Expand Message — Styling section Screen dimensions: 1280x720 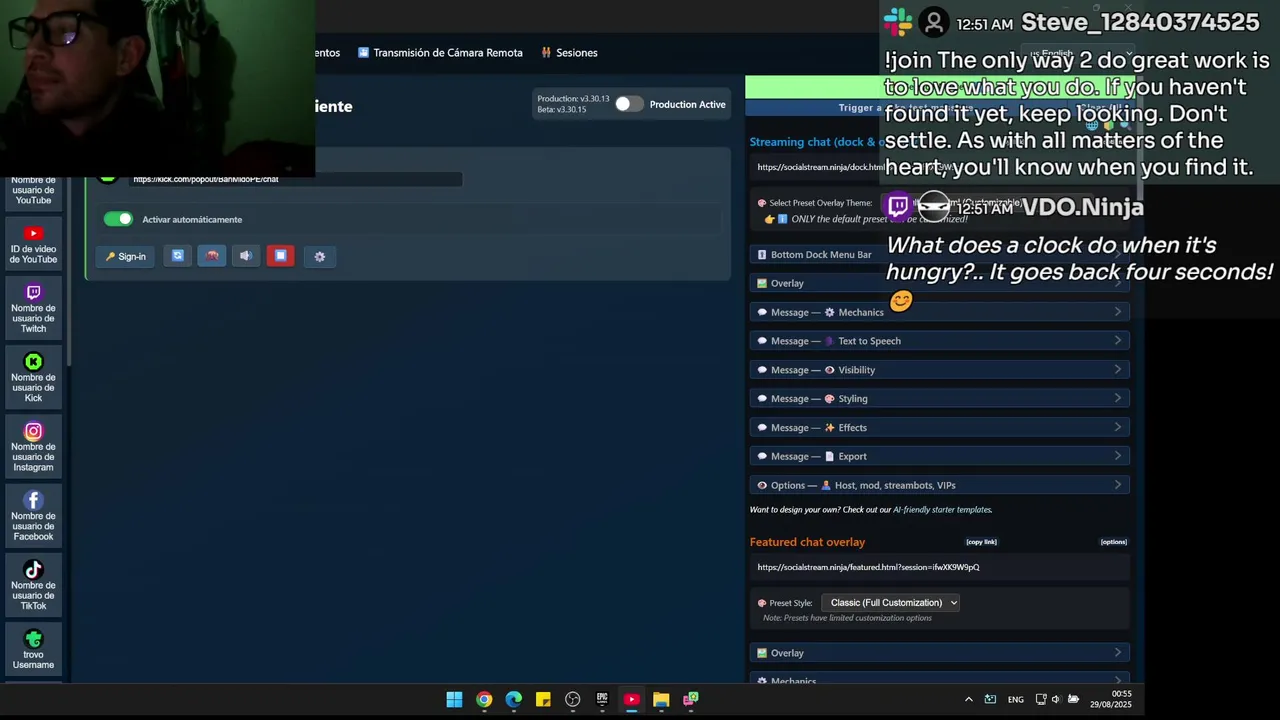tap(939, 398)
